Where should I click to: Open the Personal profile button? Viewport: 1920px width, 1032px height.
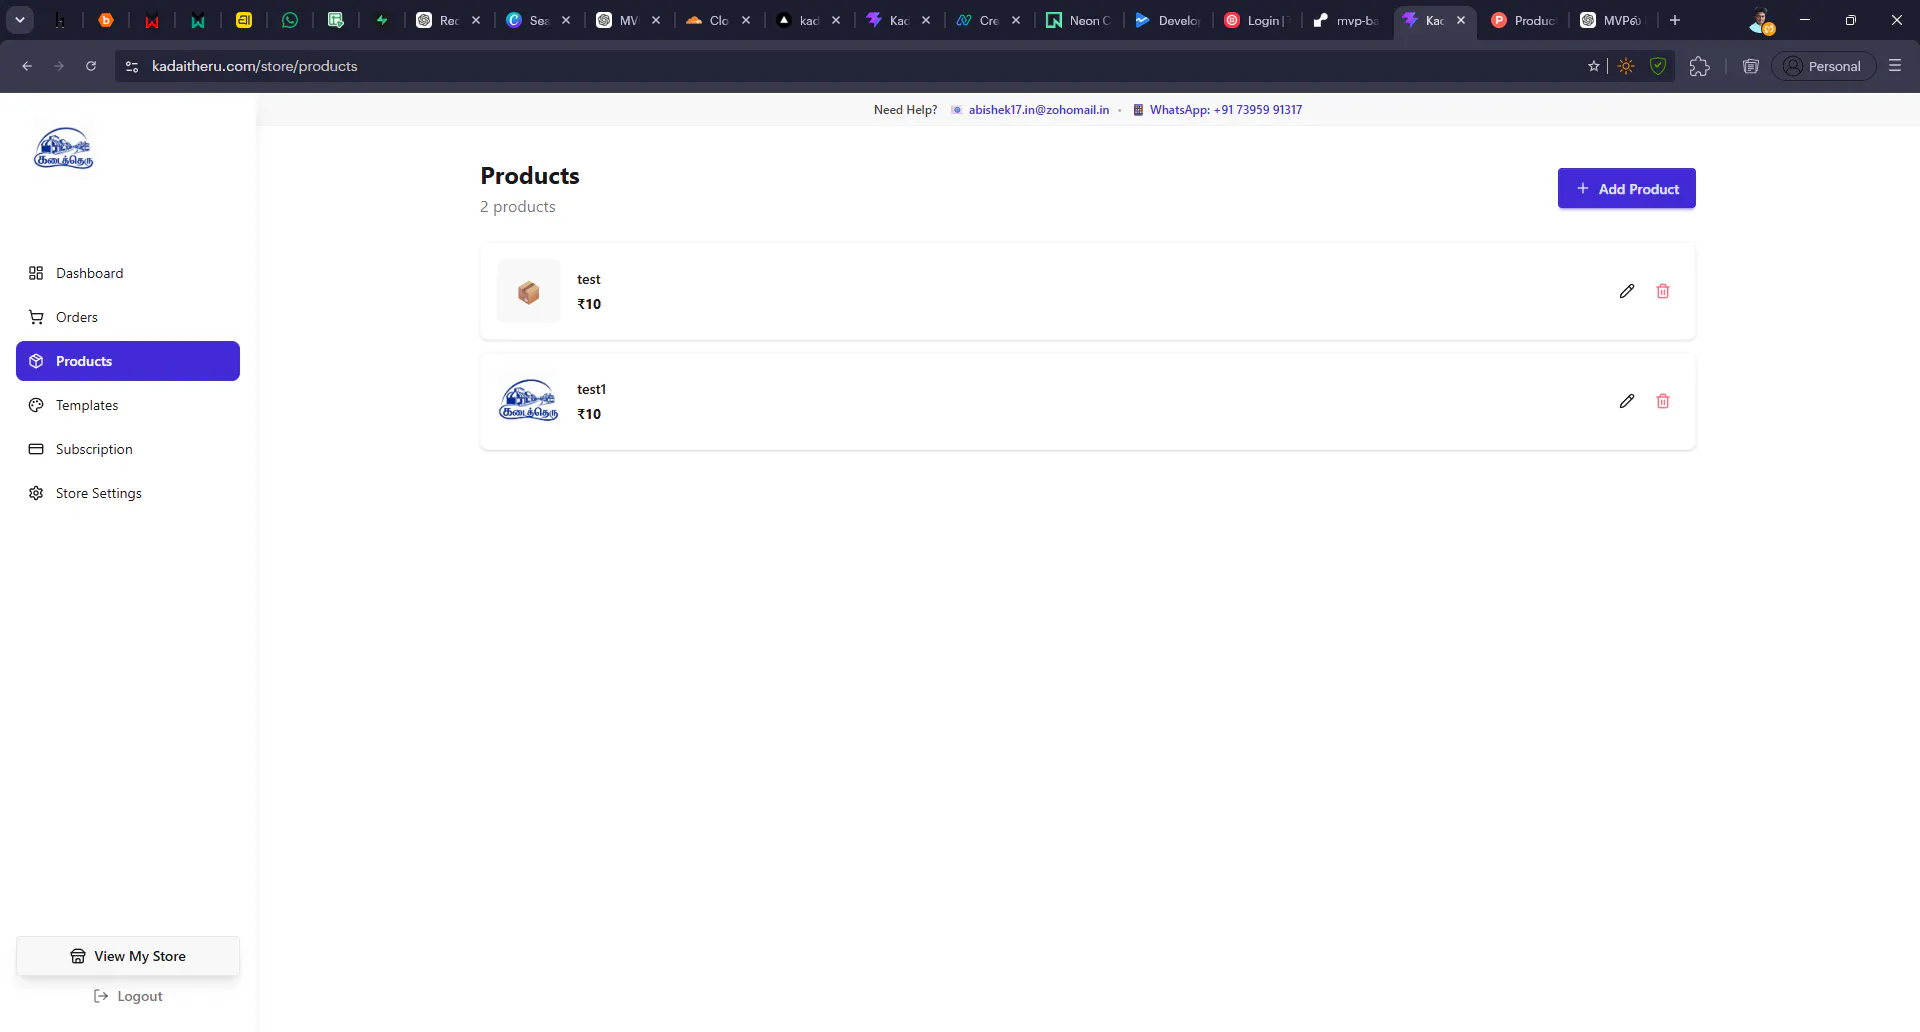coord(1823,66)
